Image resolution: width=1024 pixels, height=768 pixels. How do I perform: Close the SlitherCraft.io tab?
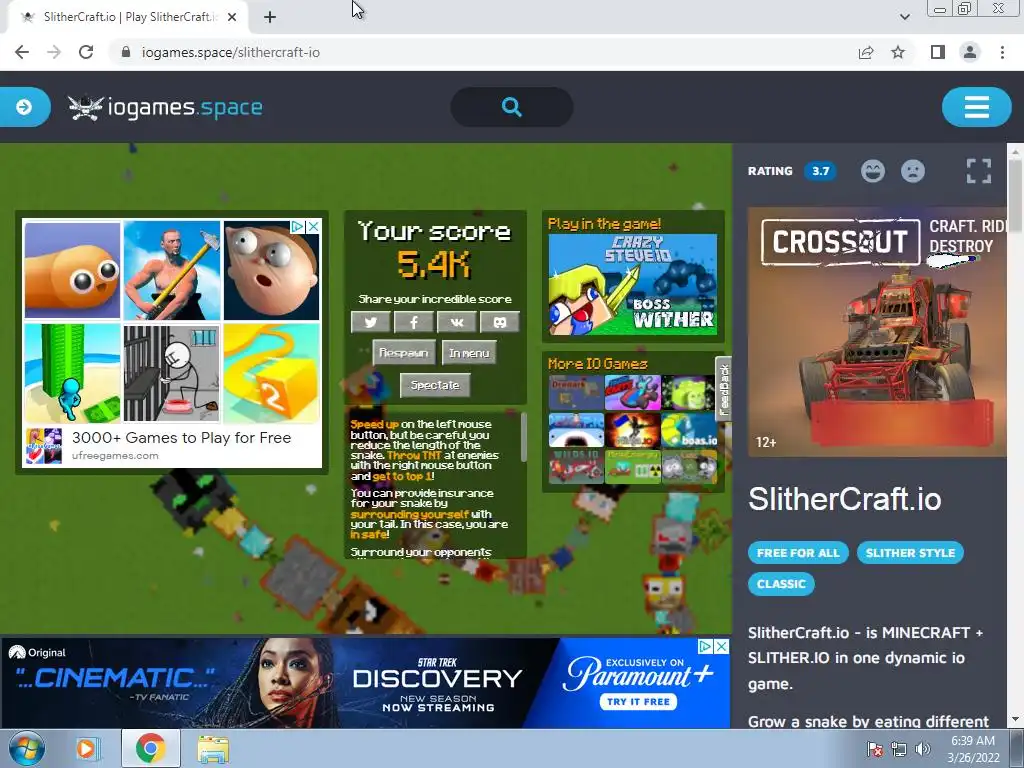pyautogui.click(x=232, y=18)
